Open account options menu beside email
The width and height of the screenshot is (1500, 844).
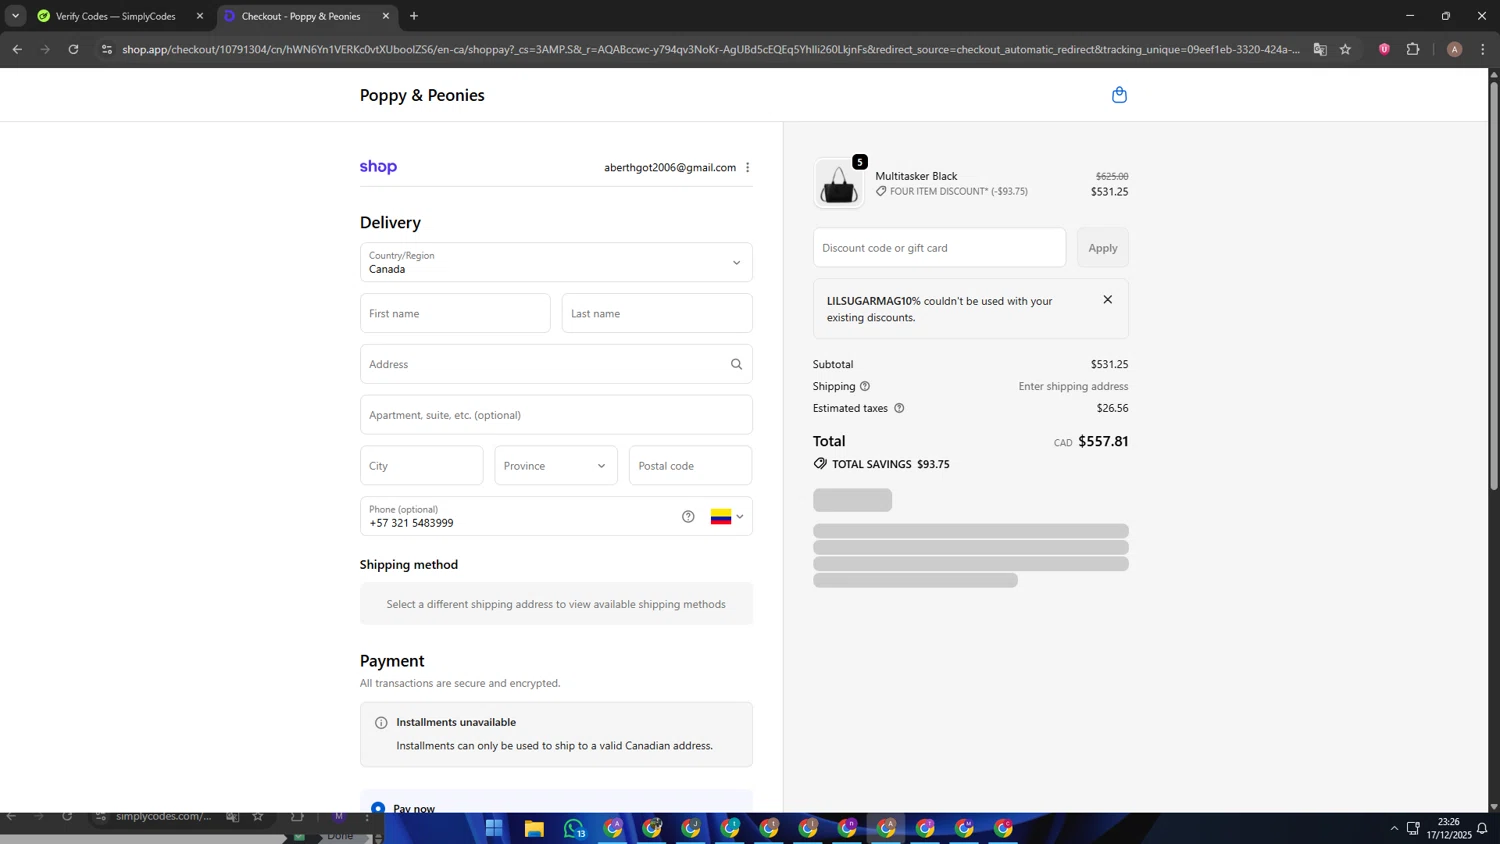[x=748, y=167]
